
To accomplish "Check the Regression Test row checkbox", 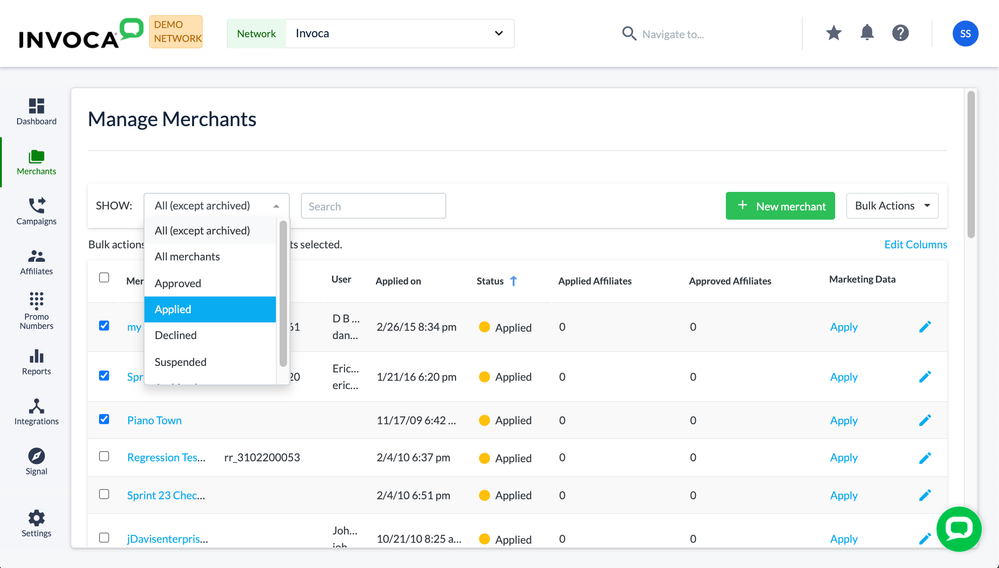I will tap(104, 457).
